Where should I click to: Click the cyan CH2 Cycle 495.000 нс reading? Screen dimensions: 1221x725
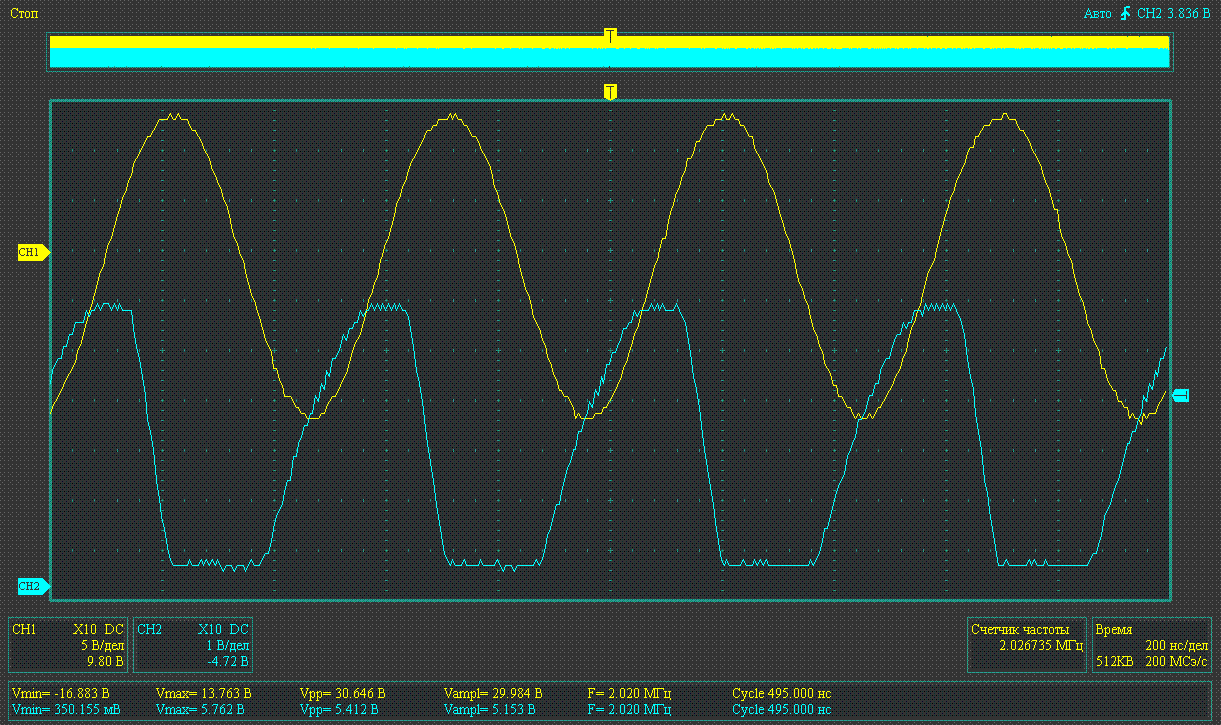click(x=782, y=709)
